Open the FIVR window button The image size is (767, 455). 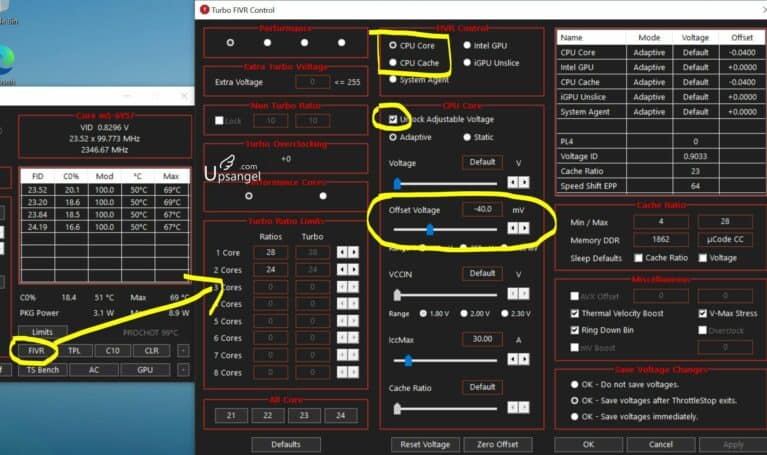[x=37, y=351]
